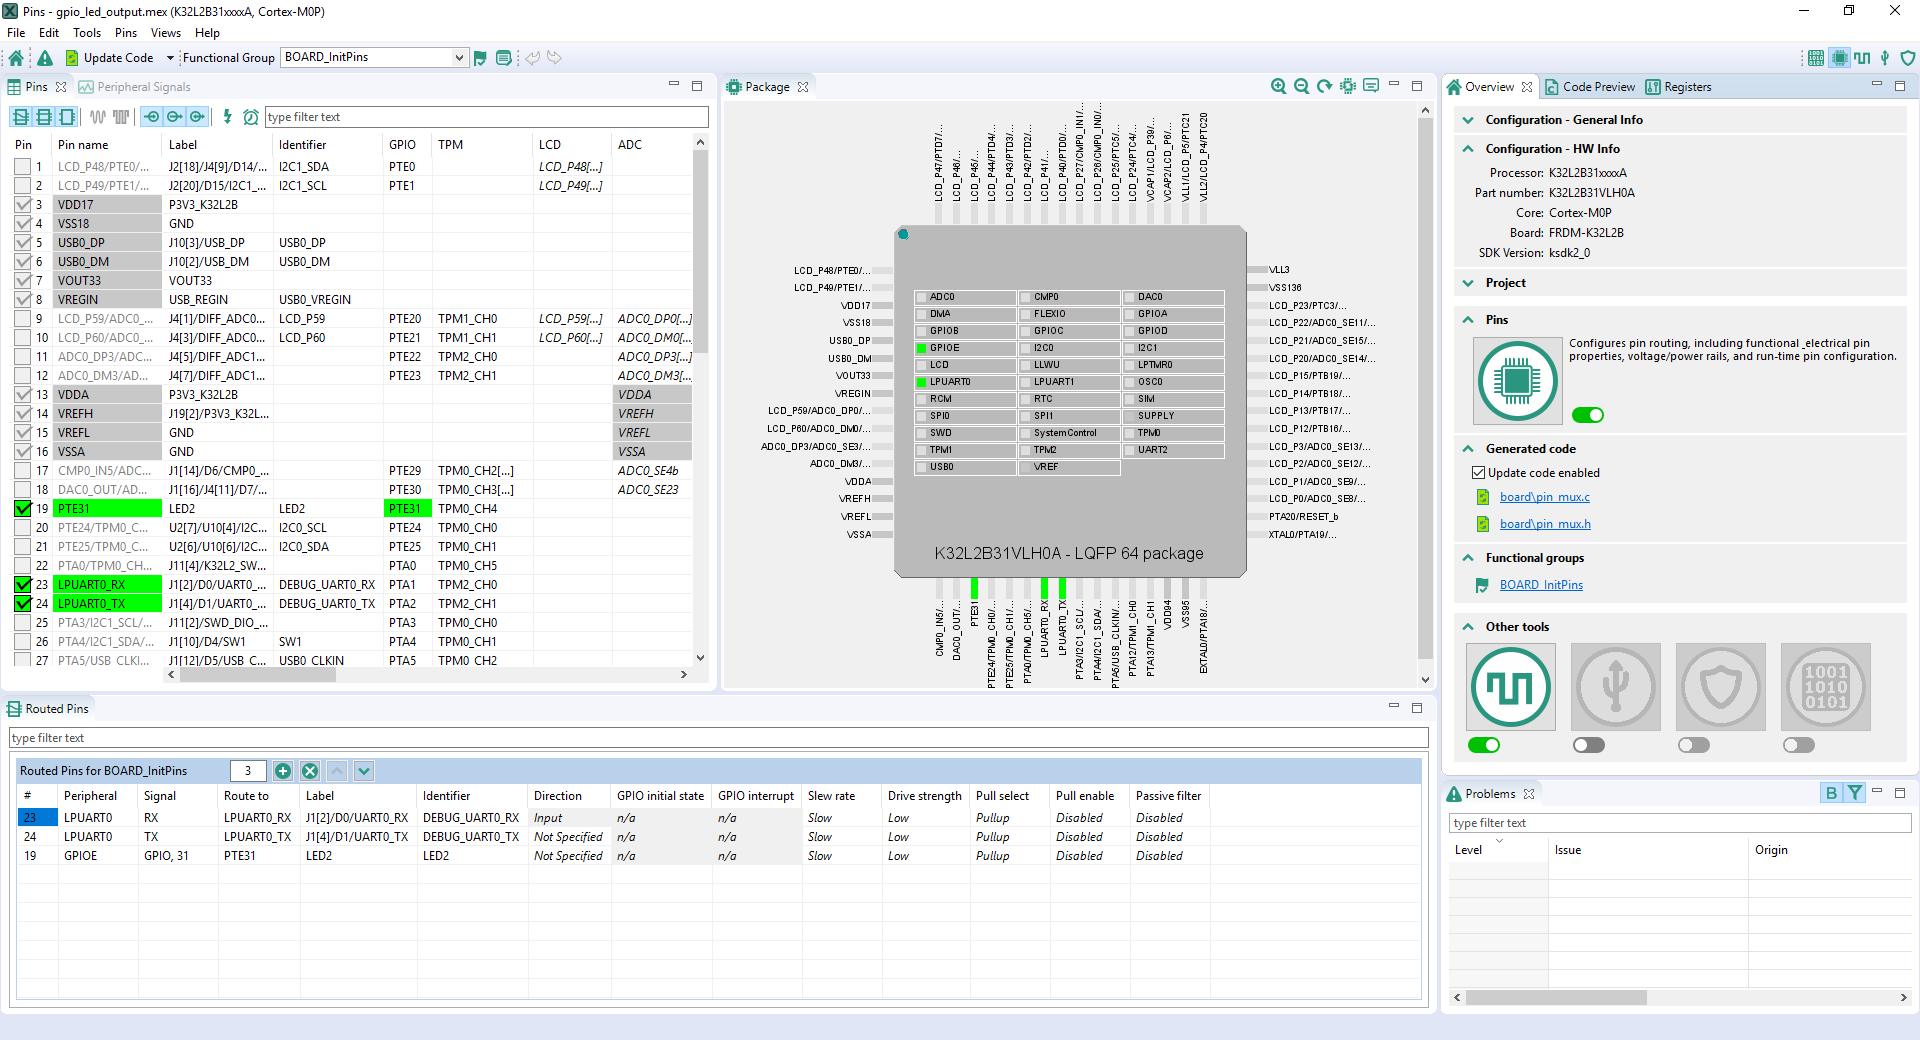The image size is (1920, 1040).
Task: Open the Tools menu
Action: tap(87, 33)
